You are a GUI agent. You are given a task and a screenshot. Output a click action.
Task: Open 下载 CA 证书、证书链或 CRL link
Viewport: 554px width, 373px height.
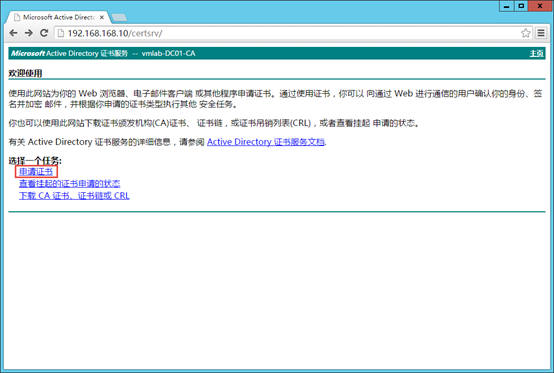click(x=74, y=196)
